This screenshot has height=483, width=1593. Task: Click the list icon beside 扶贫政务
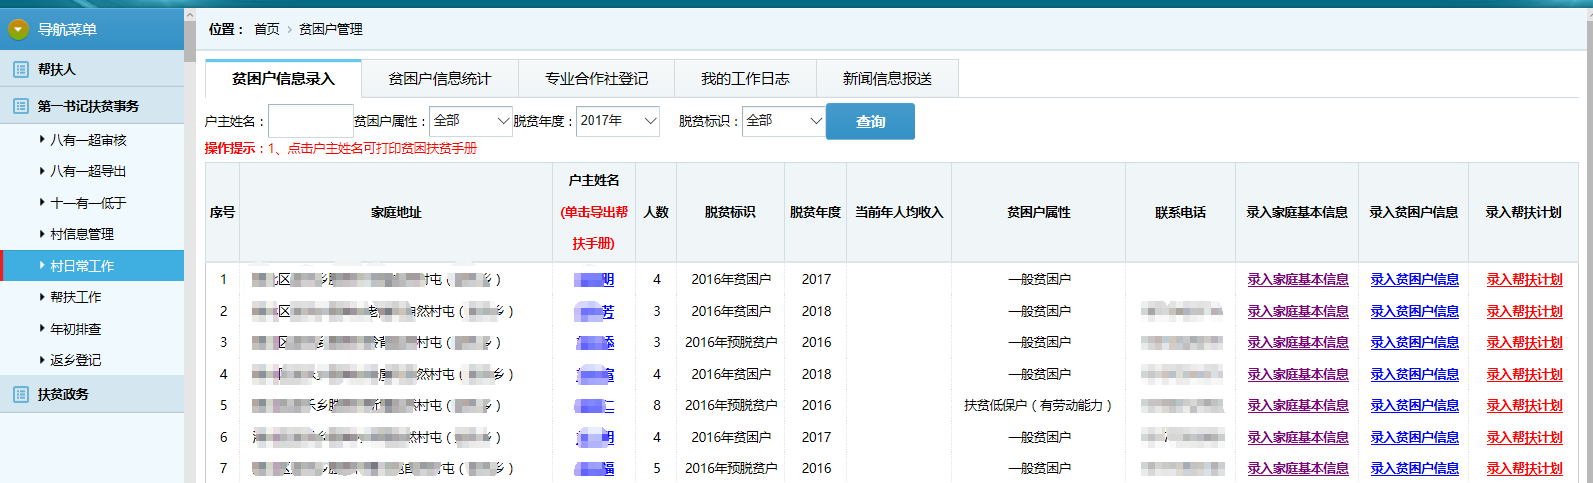(20, 394)
